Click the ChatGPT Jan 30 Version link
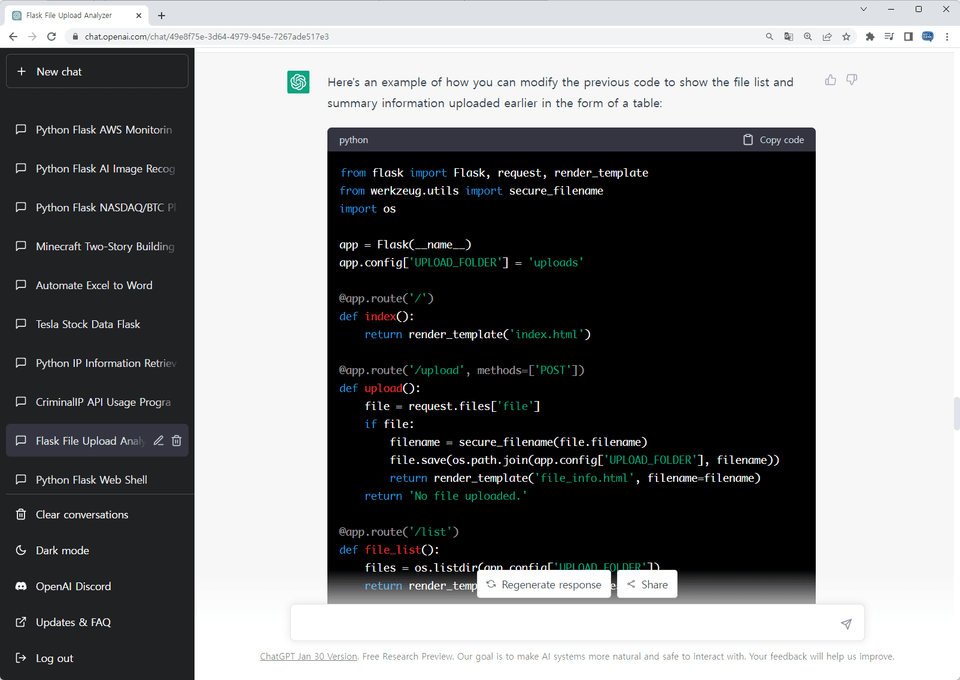Viewport: 960px width, 680px height. click(308, 657)
